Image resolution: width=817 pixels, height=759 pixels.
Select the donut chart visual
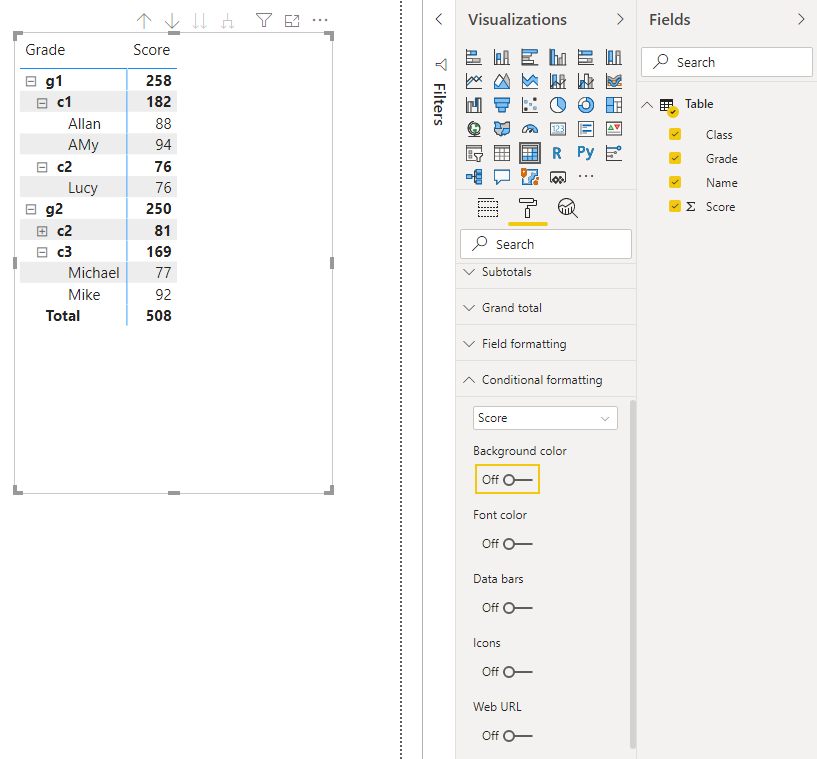pos(586,105)
